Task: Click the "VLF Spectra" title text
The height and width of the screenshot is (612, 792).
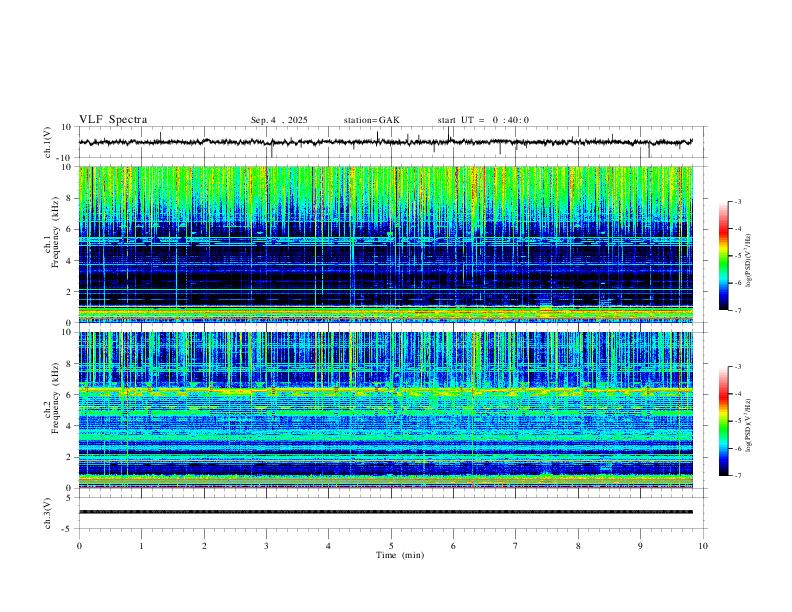Action: coord(113,120)
